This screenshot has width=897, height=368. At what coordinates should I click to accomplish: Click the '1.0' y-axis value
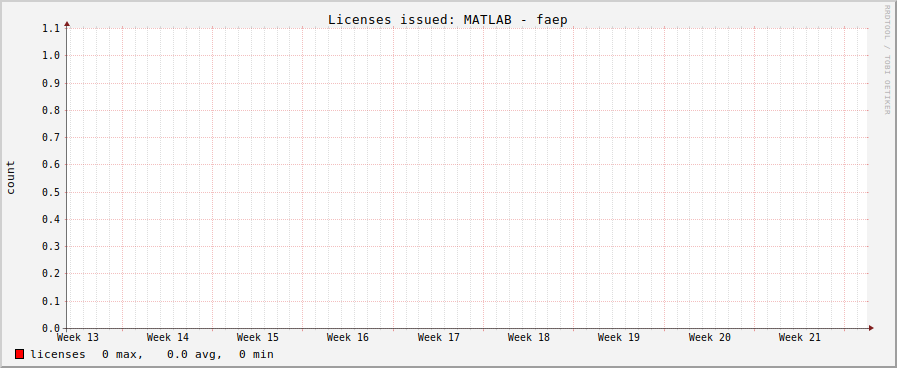point(51,56)
